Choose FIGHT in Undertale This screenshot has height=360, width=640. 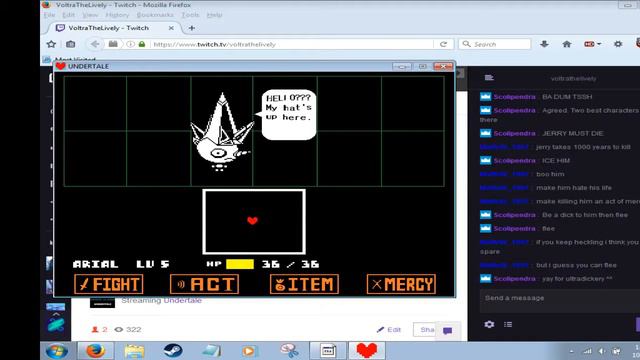109,284
